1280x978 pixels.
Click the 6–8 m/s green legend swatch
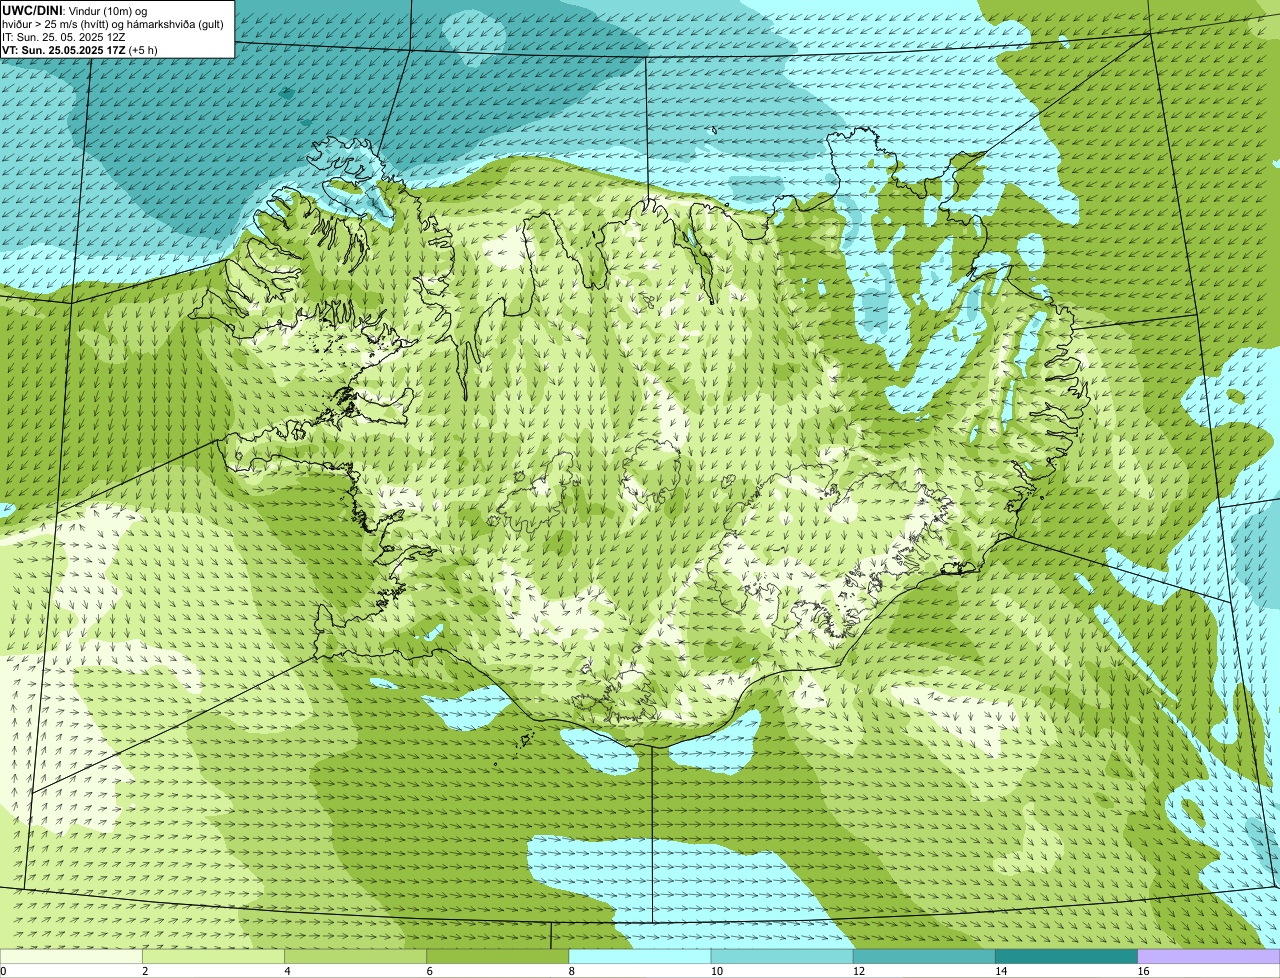[498, 957]
